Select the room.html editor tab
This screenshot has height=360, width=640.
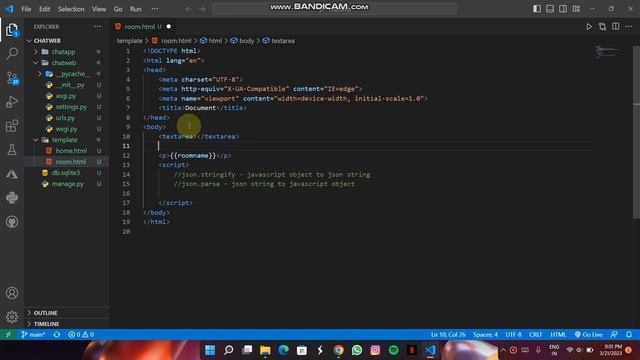coord(143,27)
